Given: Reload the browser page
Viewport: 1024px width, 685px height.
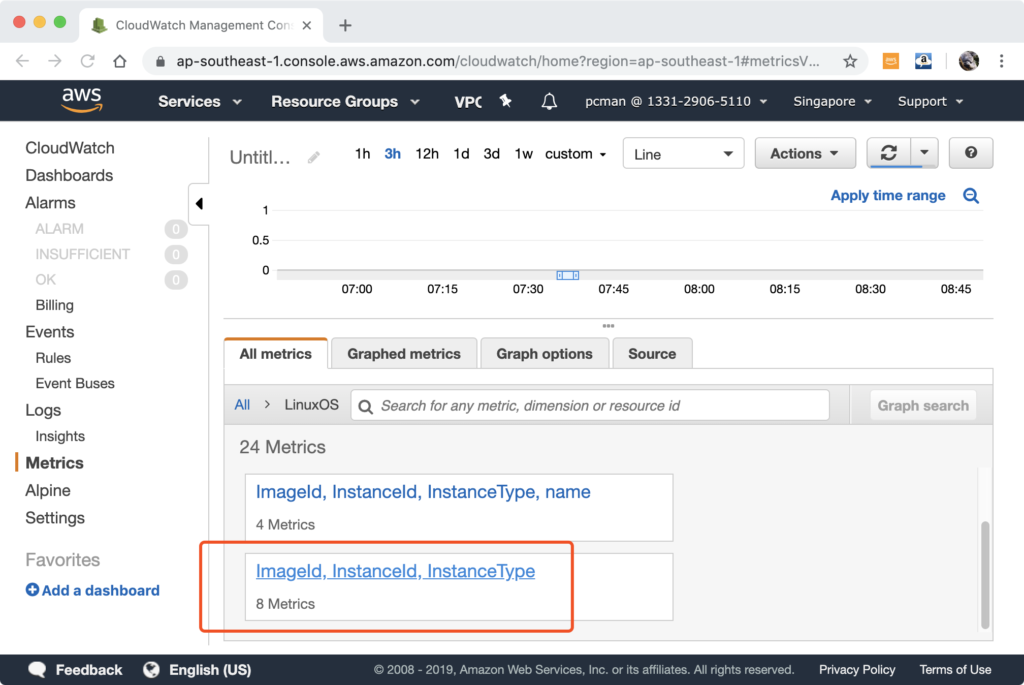Looking at the screenshot, I should 88,61.
